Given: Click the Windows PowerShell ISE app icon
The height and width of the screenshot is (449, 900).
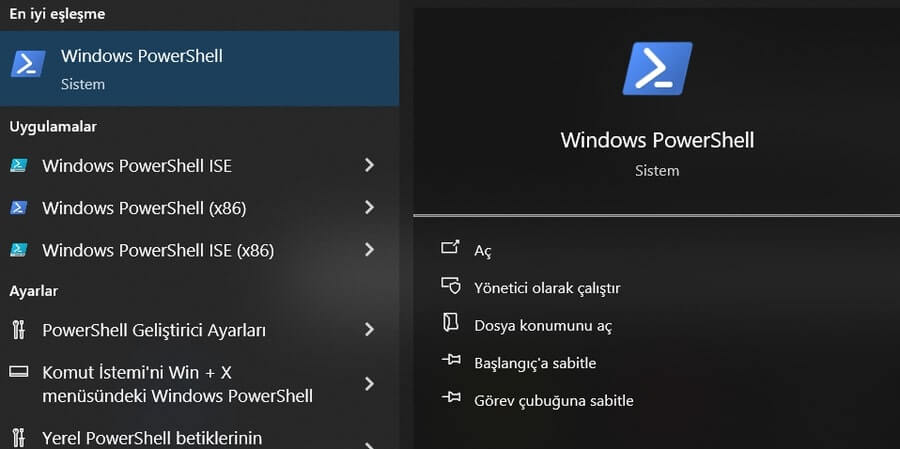Looking at the screenshot, I should (19, 166).
